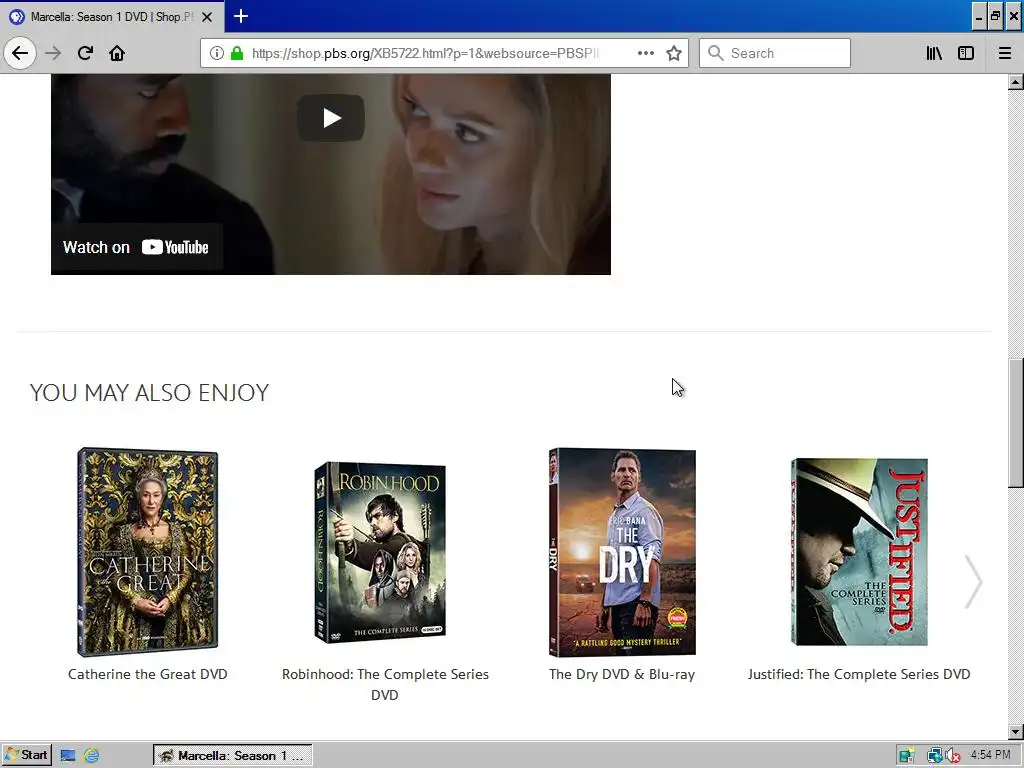Open a new browser tab
This screenshot has height=768, width=1024.
point(241,16)
